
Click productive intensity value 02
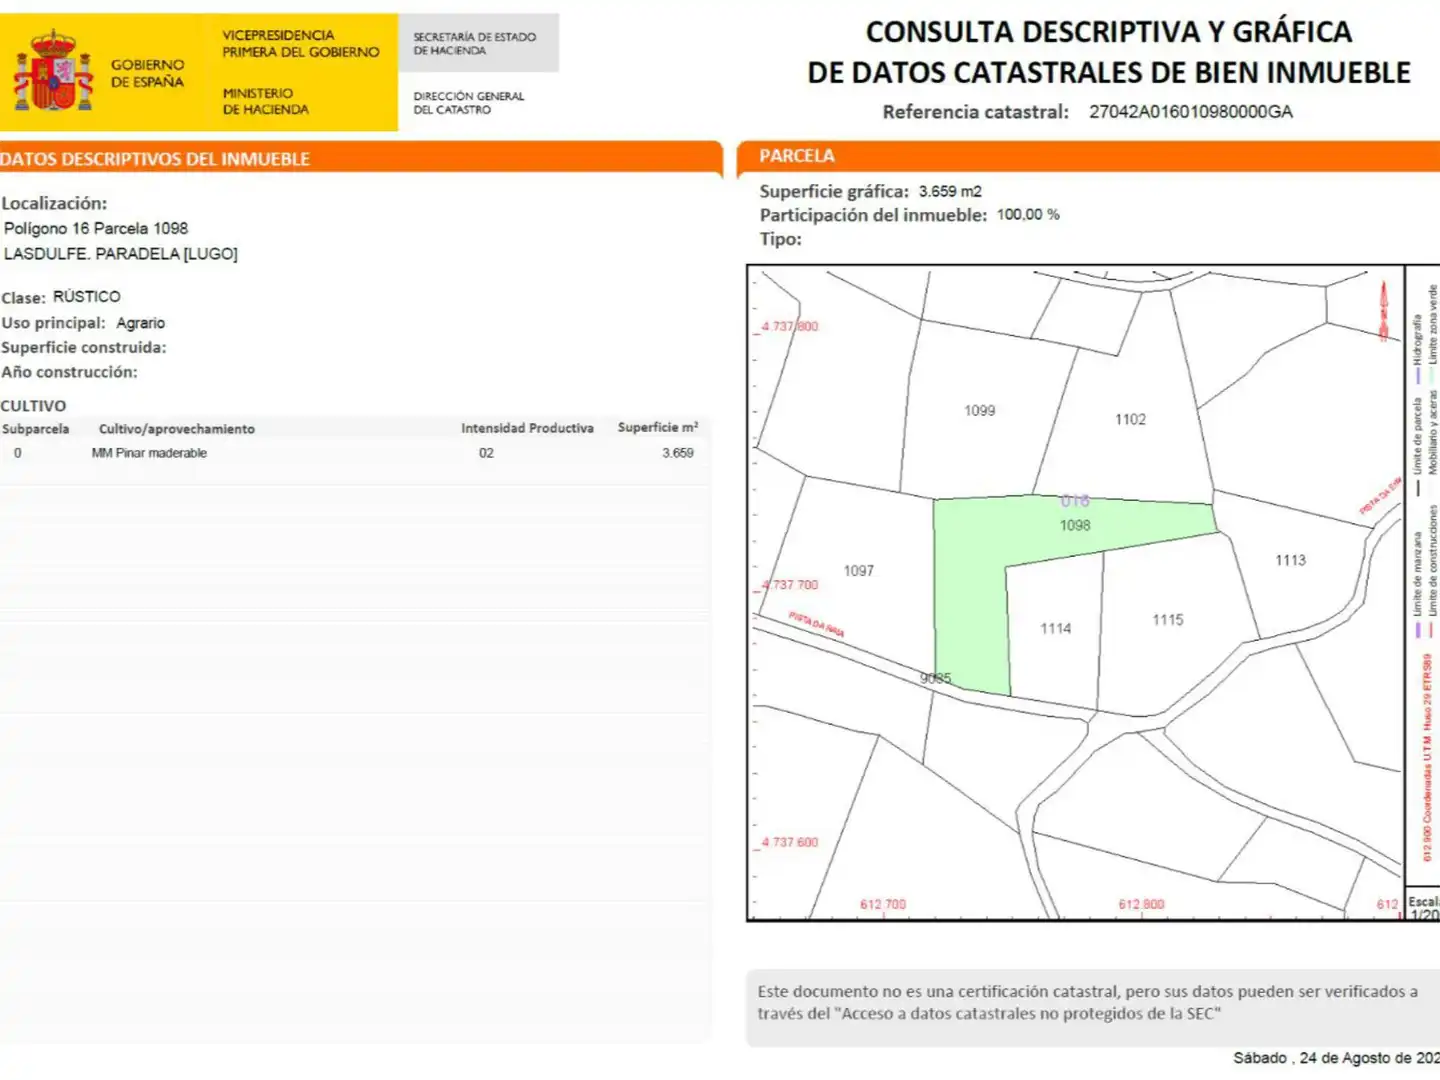[486, 453]
